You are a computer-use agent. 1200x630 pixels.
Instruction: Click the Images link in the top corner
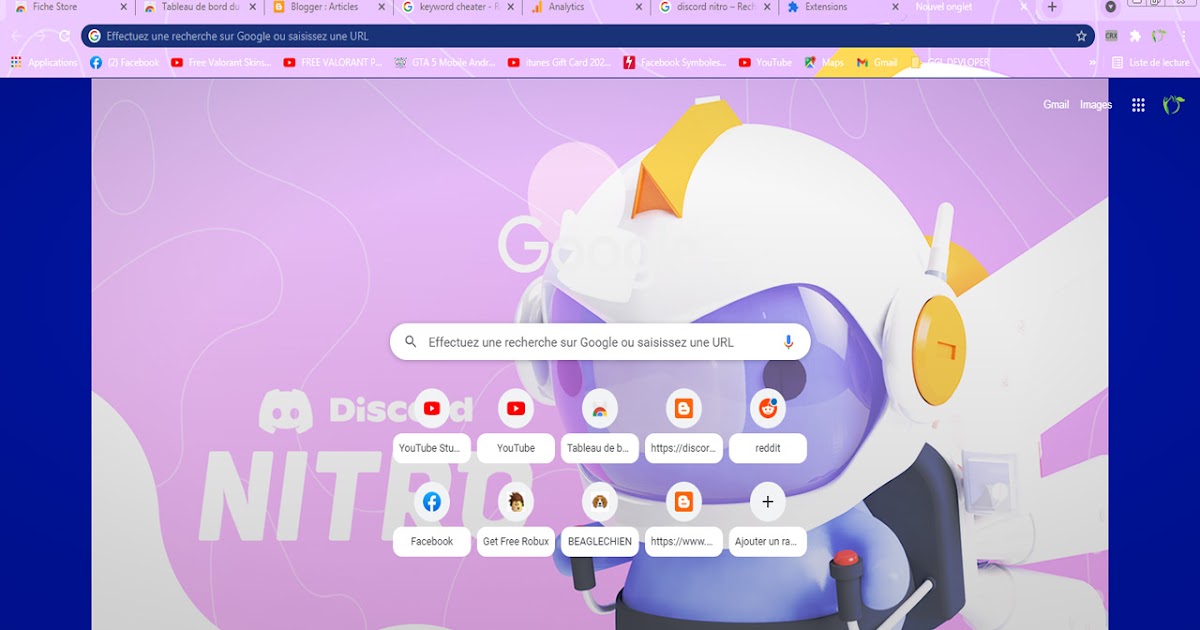coord(1095,104)
